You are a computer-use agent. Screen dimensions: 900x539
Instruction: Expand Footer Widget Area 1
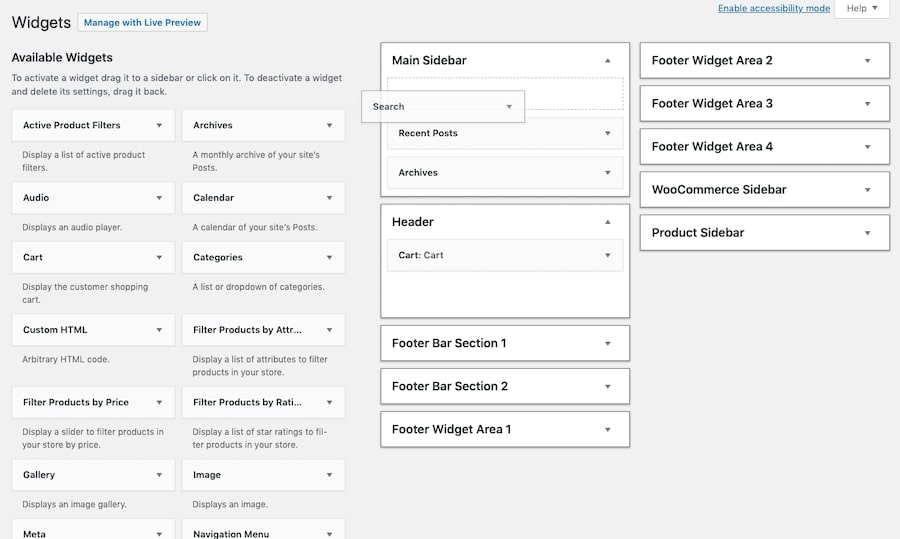[607, 429]
